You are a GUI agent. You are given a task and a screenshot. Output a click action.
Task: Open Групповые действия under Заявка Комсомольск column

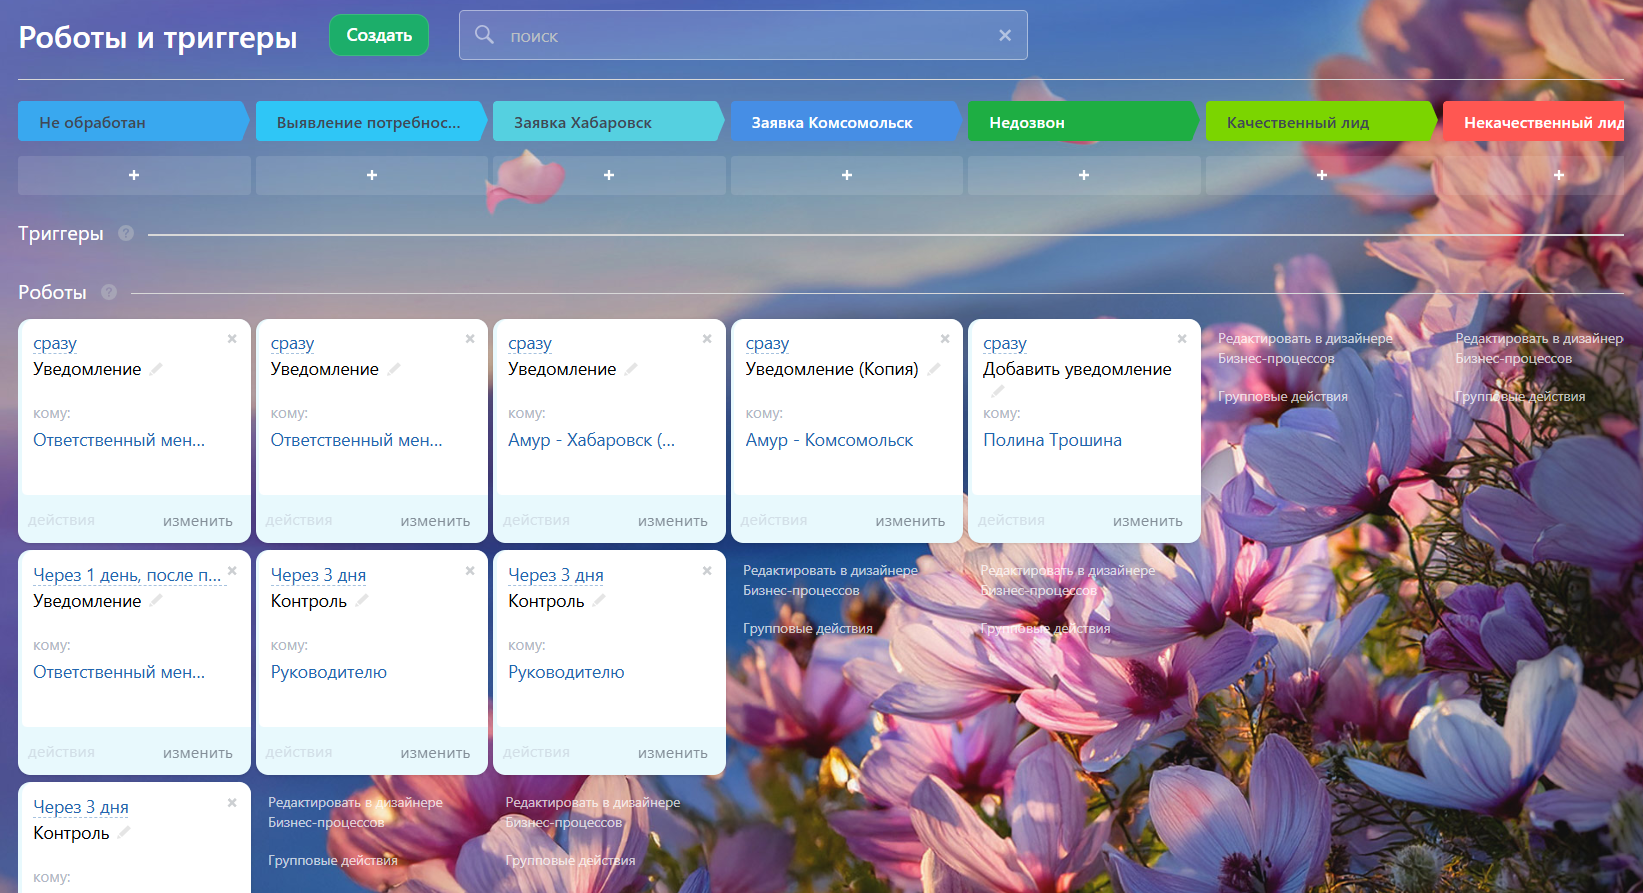click(x=808, y=628)
